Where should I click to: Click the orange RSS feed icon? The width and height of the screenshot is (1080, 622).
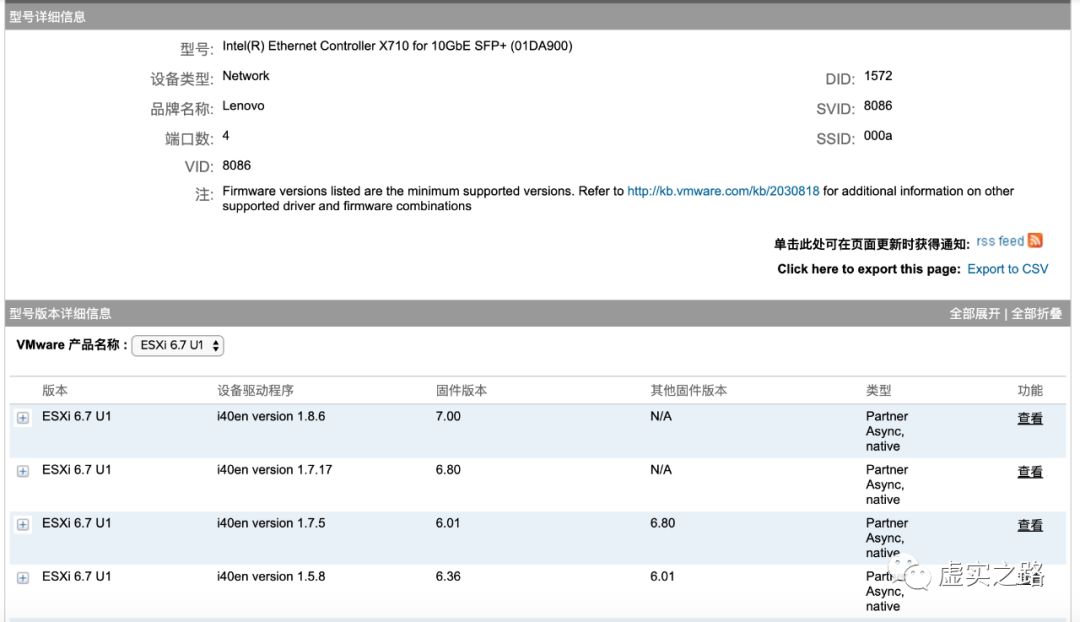click(x=1035, y=240)
